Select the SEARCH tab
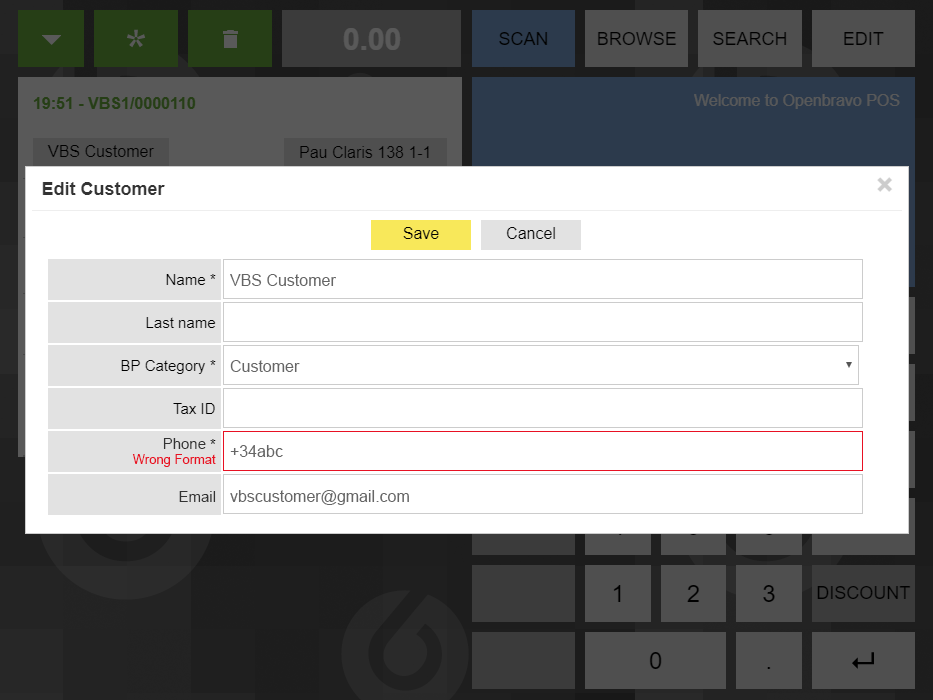This screenshot has width=933, height=700. pyautogui.click(x=749, y=39)
